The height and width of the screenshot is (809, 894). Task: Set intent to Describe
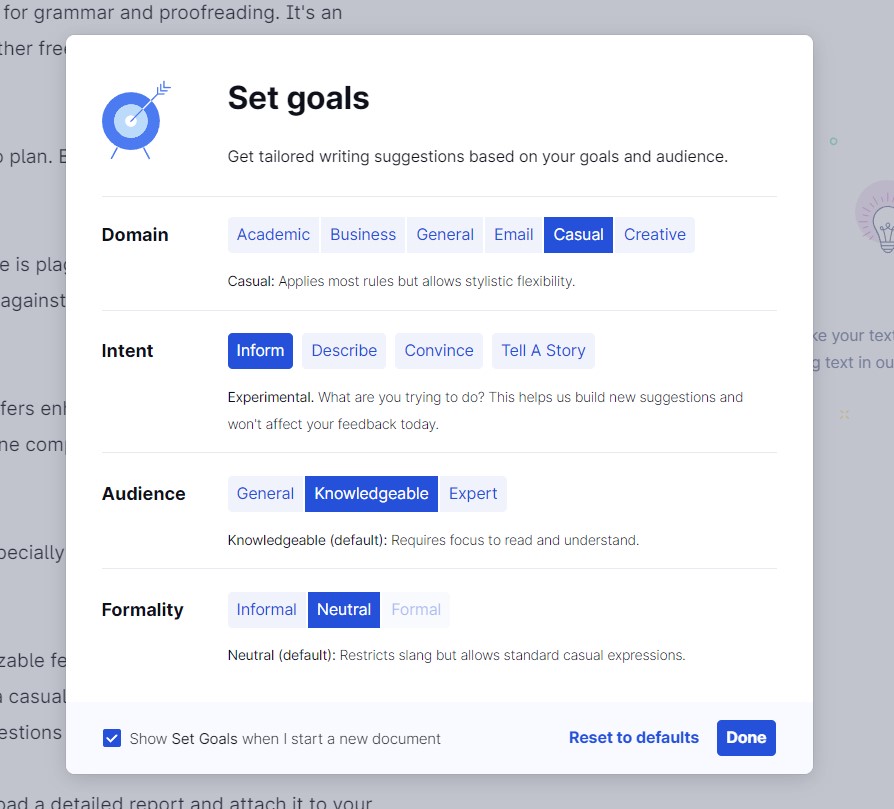(x=344, y=351)
